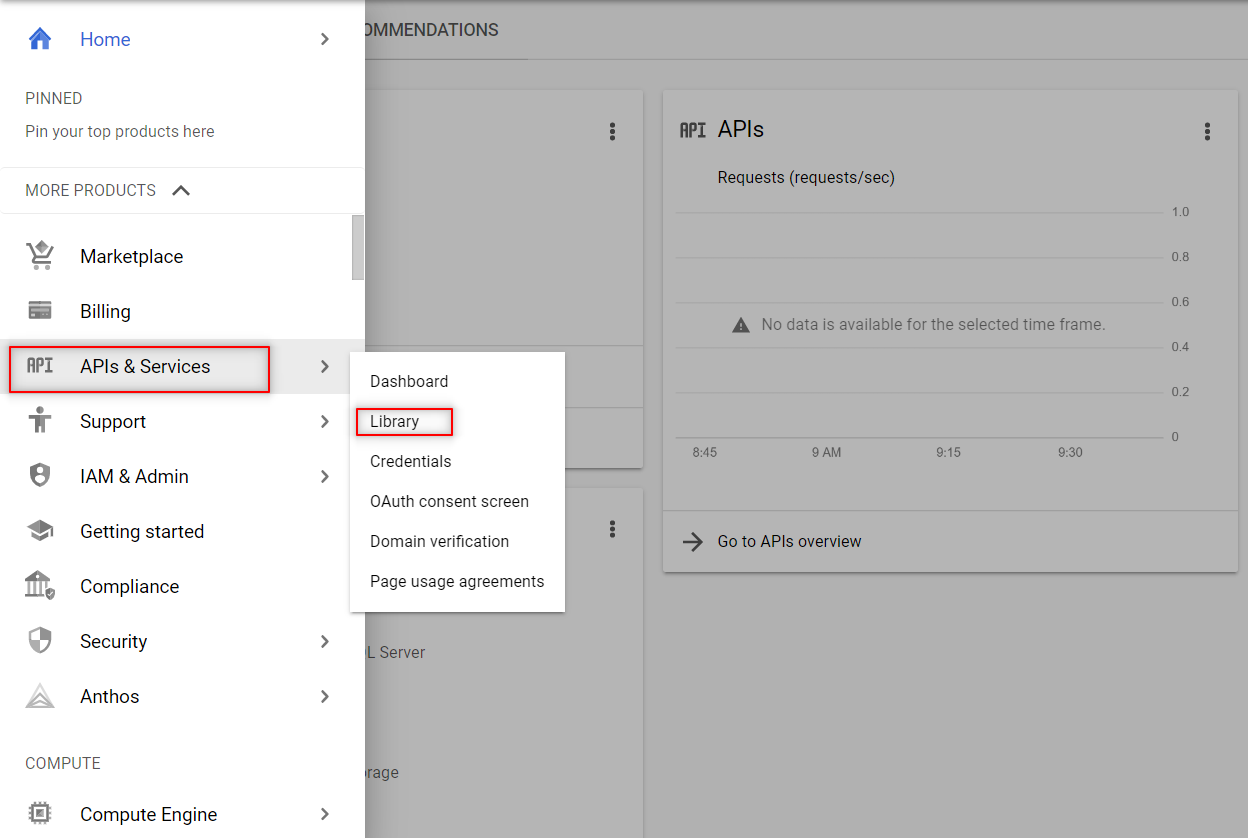
Task: Click the IAM & Admin shield icon
Action: pos(40,476)
